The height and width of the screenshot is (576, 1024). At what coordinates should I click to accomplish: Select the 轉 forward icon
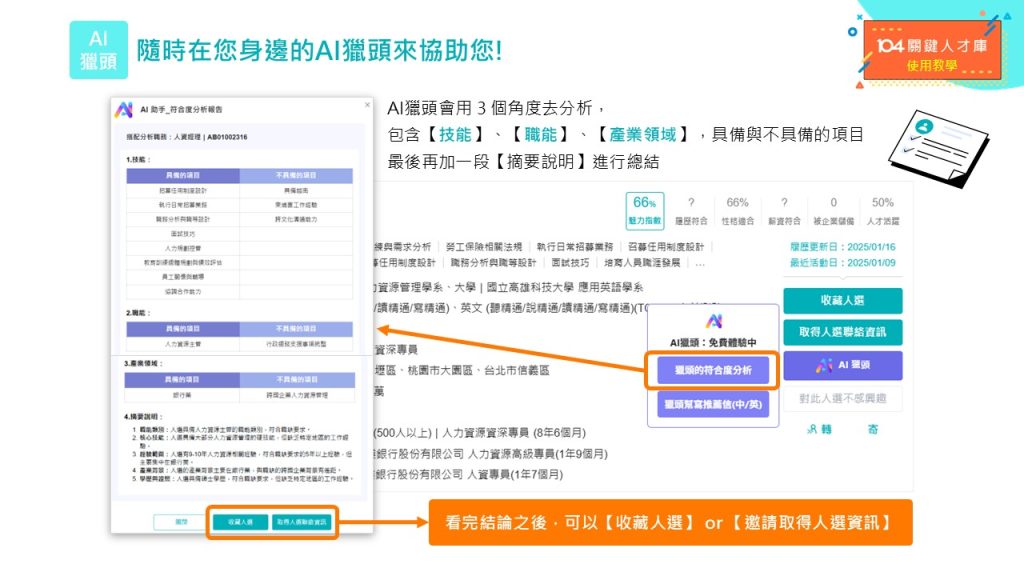(x=822, y=428)
